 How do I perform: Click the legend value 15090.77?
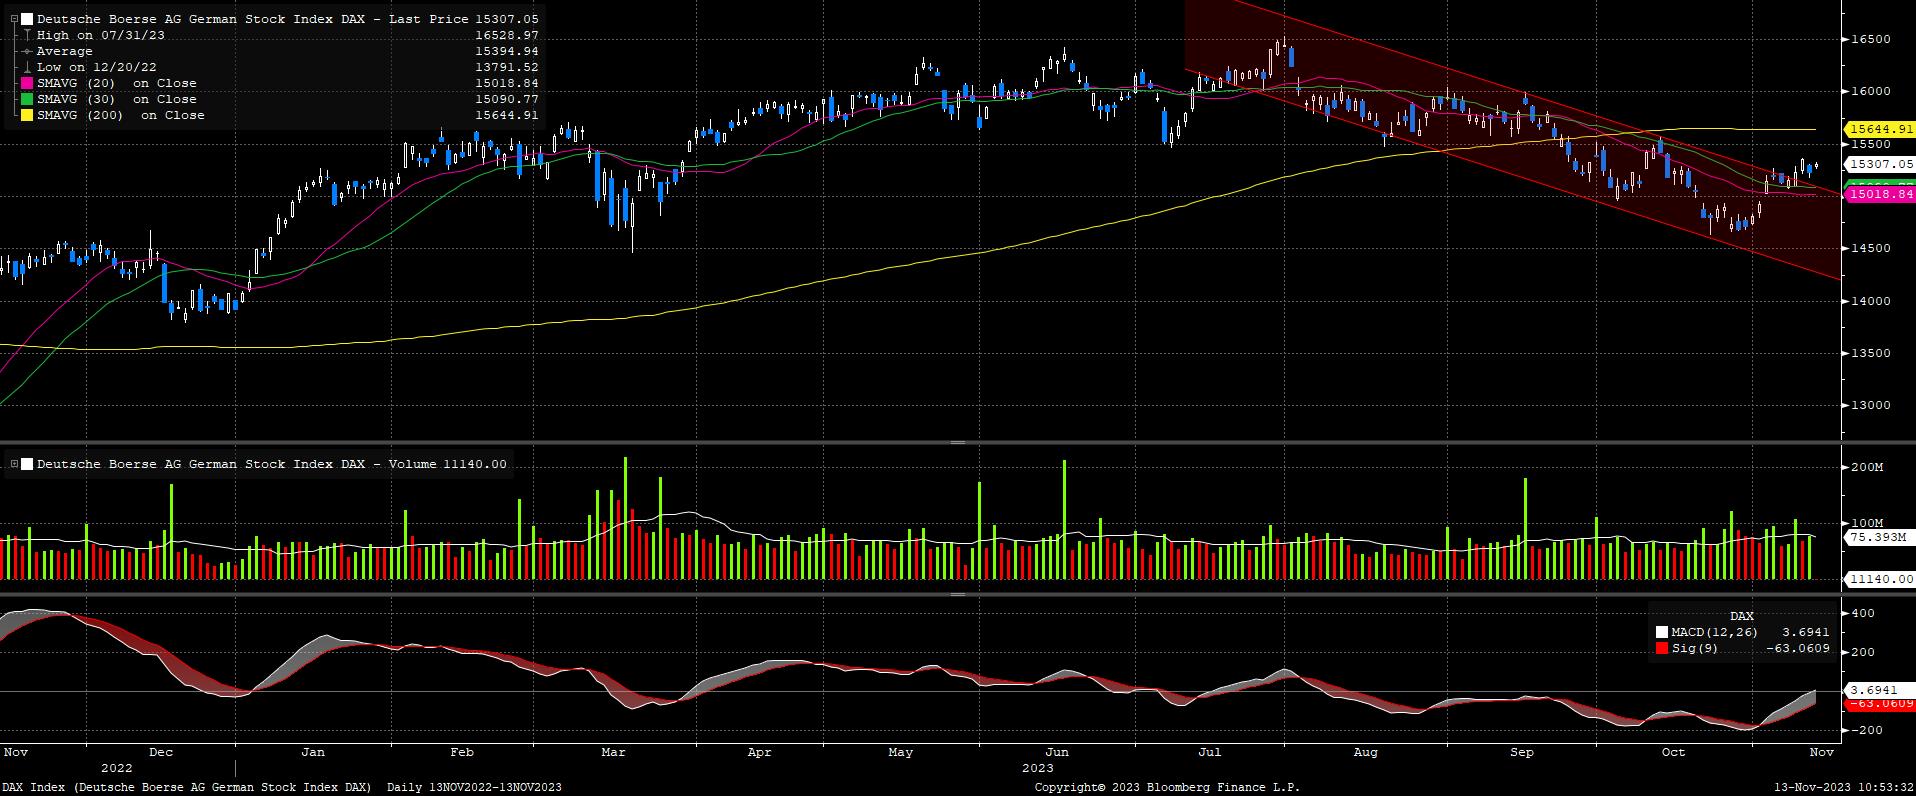(507, 99)
